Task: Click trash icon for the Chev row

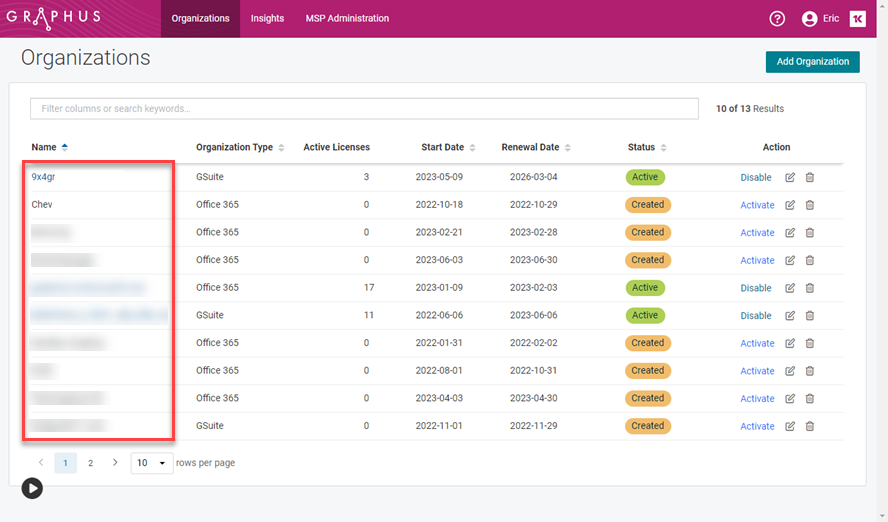Action: [x=810, y=205]
